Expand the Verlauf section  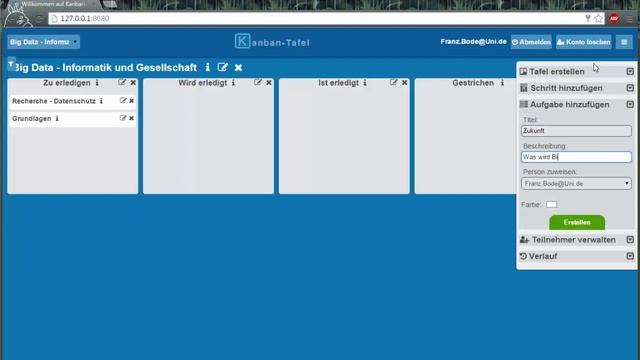click(x=630, y=256)
